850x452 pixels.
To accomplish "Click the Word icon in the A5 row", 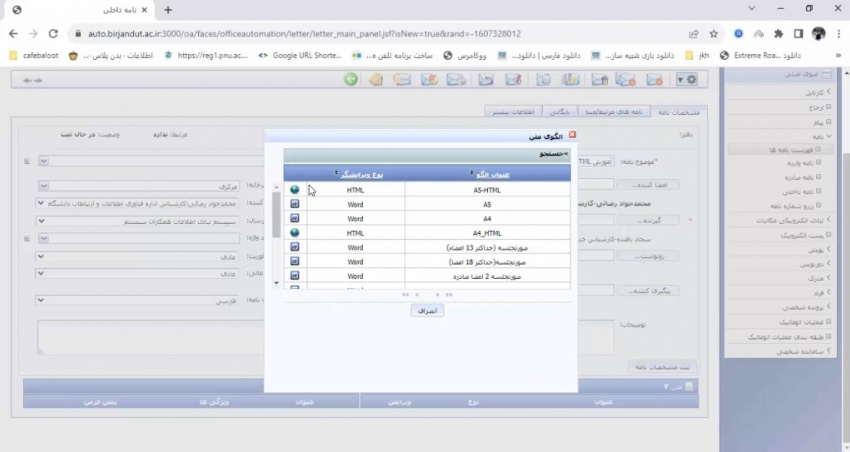I will click(x=295, y=204).
